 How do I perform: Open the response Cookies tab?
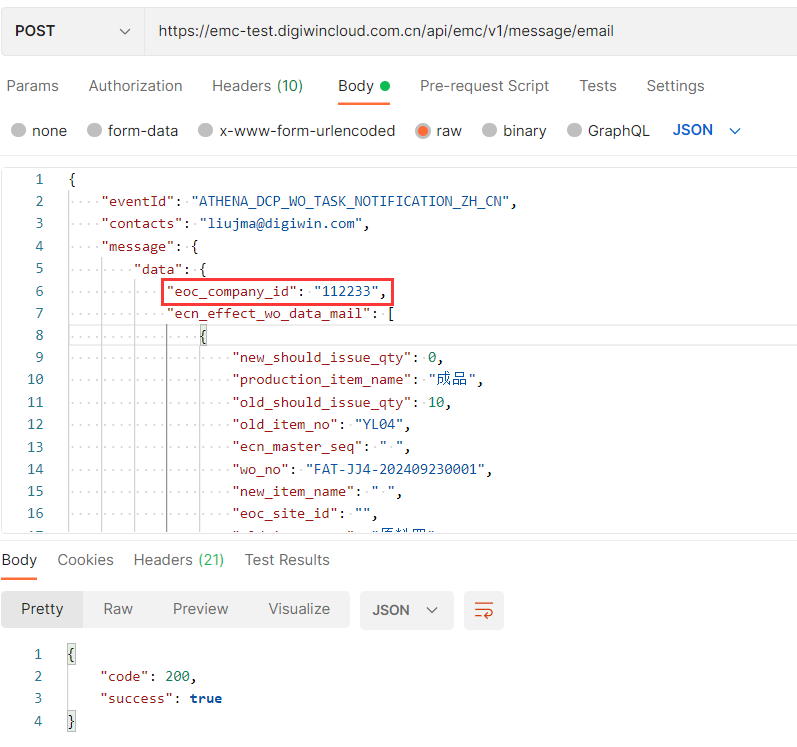85,560
